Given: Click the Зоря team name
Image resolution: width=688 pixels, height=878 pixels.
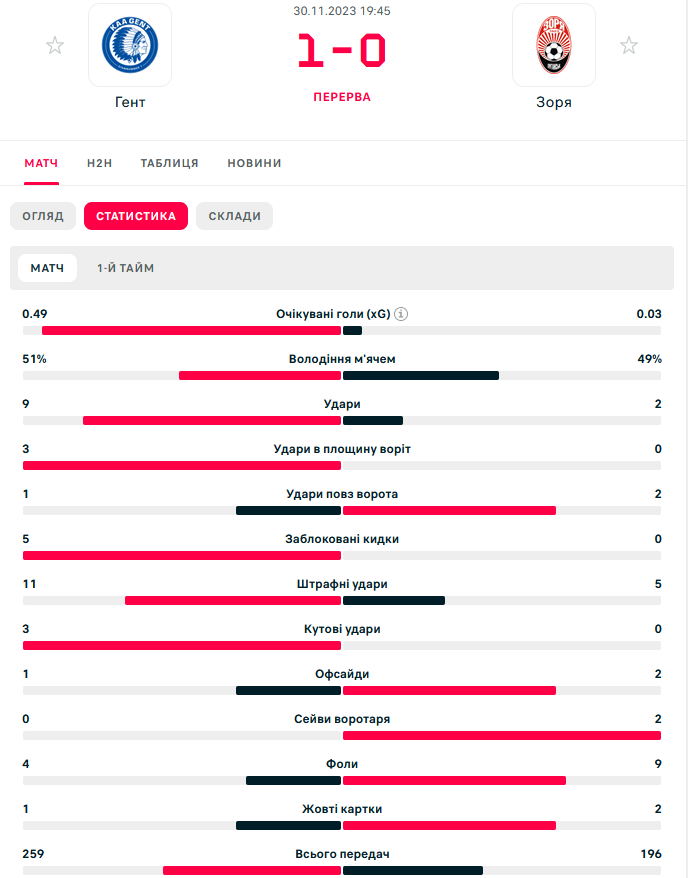Looking at the screenshot, I should pos(553,102).
